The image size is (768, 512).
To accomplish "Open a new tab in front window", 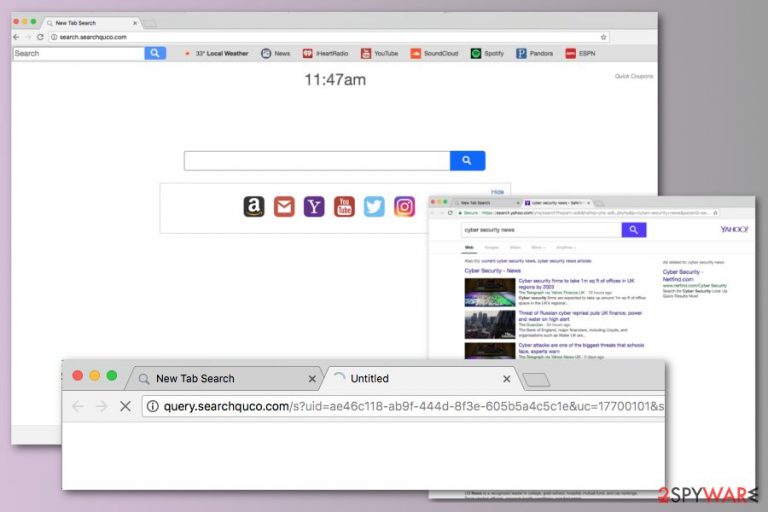I will (x=536, y=380).
